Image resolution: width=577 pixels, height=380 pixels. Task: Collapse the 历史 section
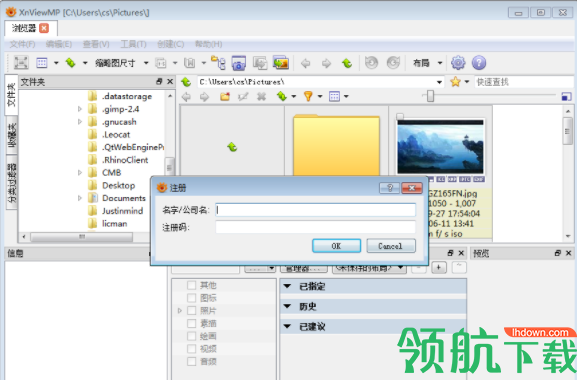pyautogui.click(x=287, y=306)
